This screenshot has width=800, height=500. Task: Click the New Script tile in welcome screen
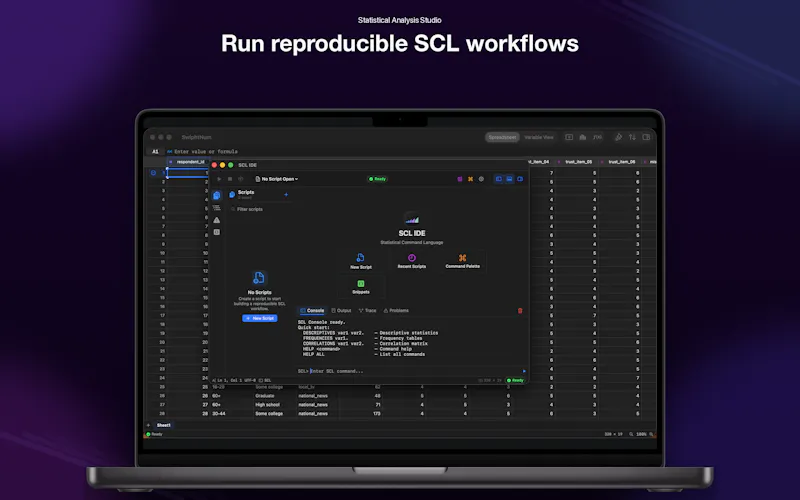(x=361, y=261)
